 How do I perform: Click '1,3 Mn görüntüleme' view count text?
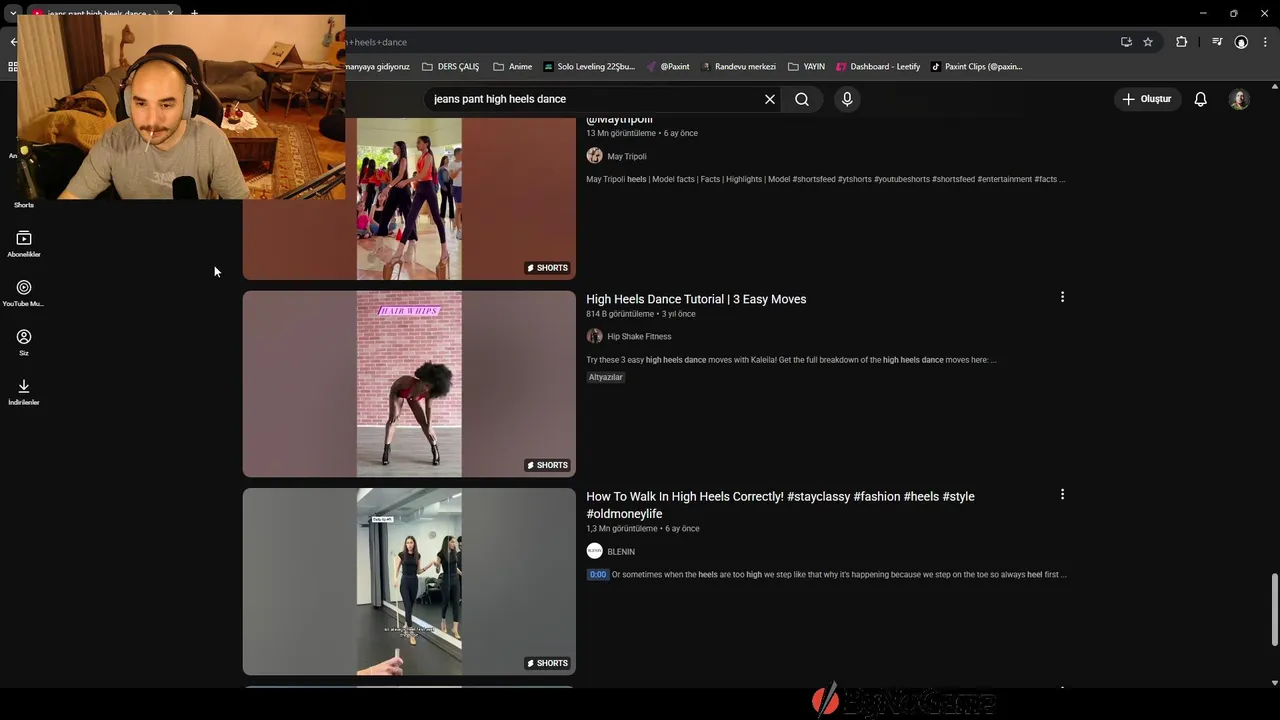[x=622, y=528]
